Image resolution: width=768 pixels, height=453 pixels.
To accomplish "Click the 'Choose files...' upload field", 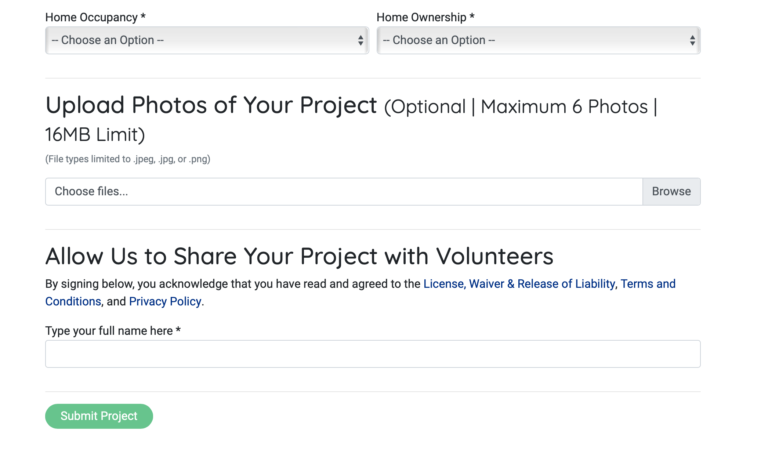I will pos(343,191).
